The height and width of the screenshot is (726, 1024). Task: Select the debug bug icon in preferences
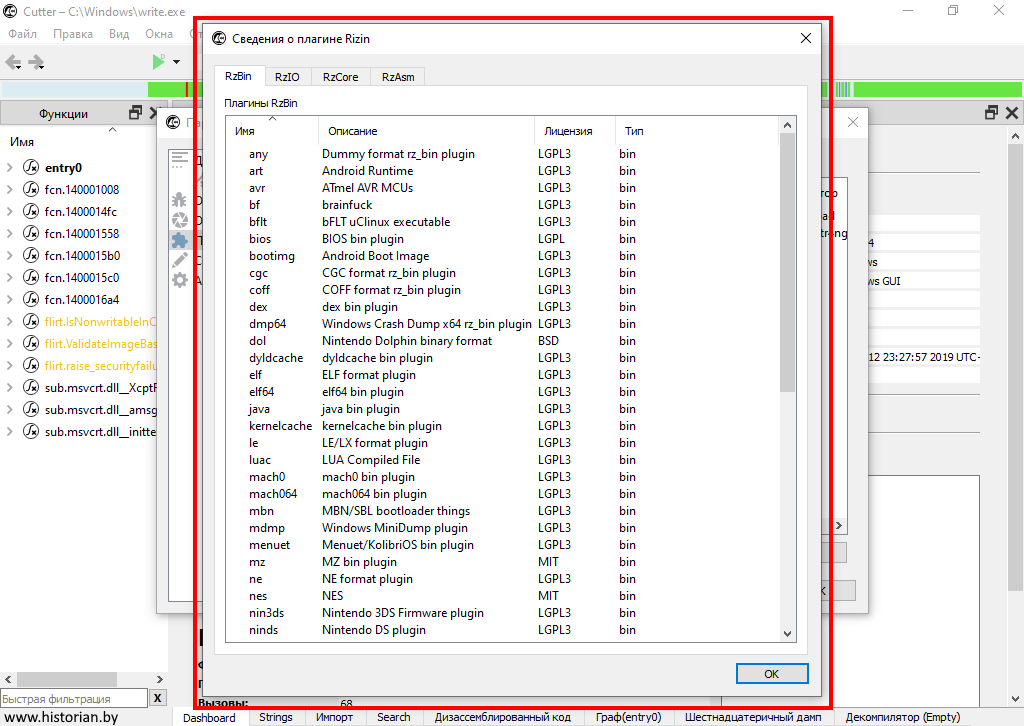tap(180, 200)
